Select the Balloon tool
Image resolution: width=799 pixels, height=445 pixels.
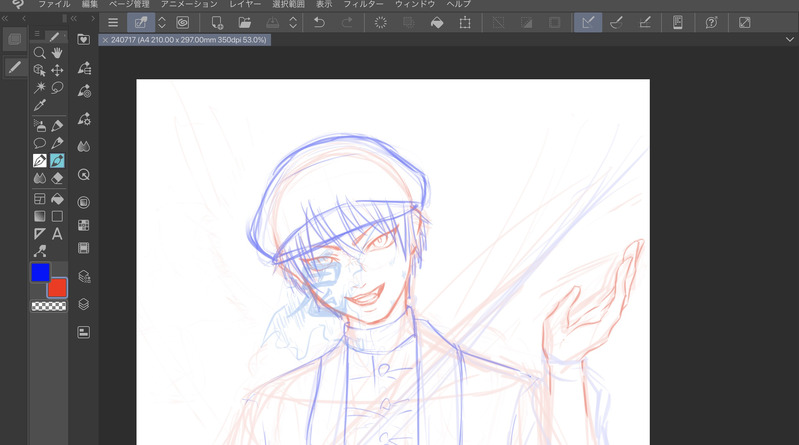tap(39, 143)
